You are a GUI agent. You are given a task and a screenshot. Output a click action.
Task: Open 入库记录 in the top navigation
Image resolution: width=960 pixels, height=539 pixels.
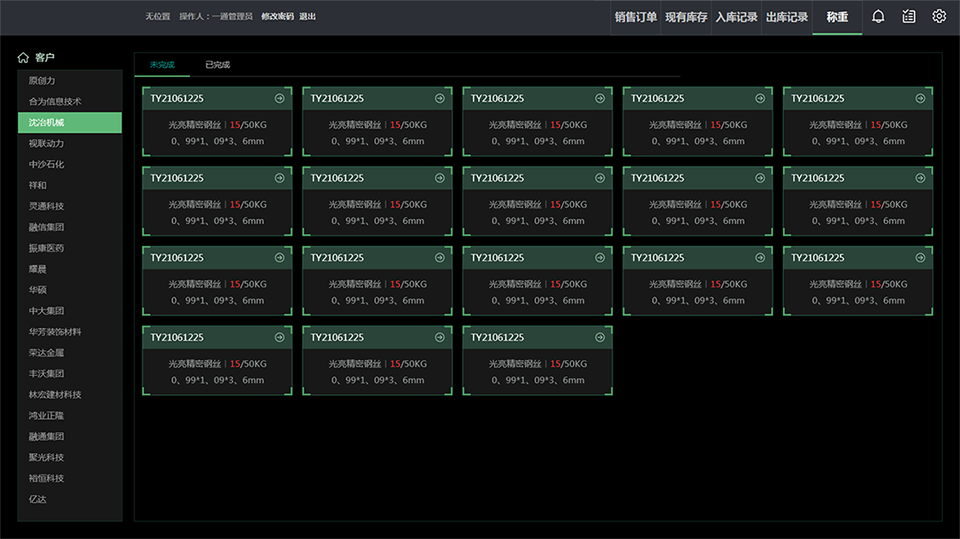736,17
